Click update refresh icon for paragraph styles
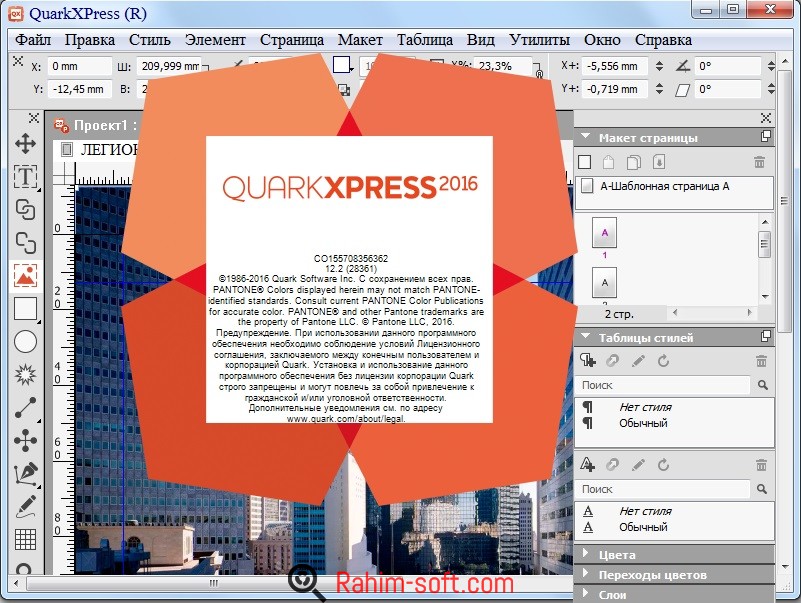 pos(664,361)
